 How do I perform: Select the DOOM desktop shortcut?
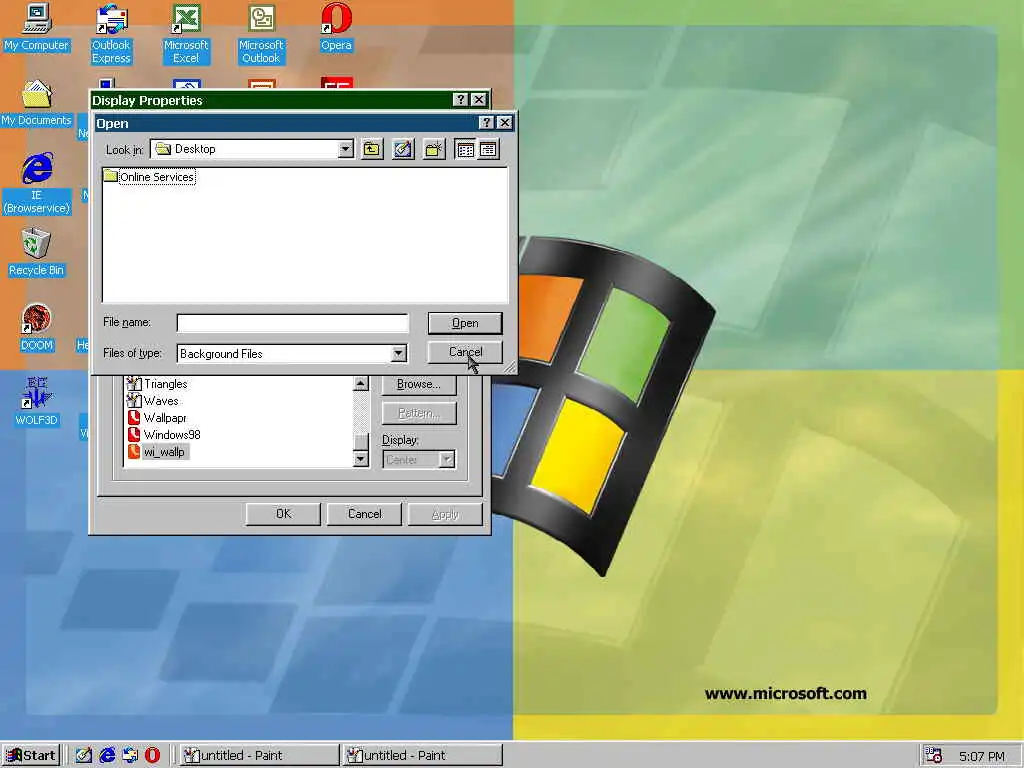tap(37, 328)
